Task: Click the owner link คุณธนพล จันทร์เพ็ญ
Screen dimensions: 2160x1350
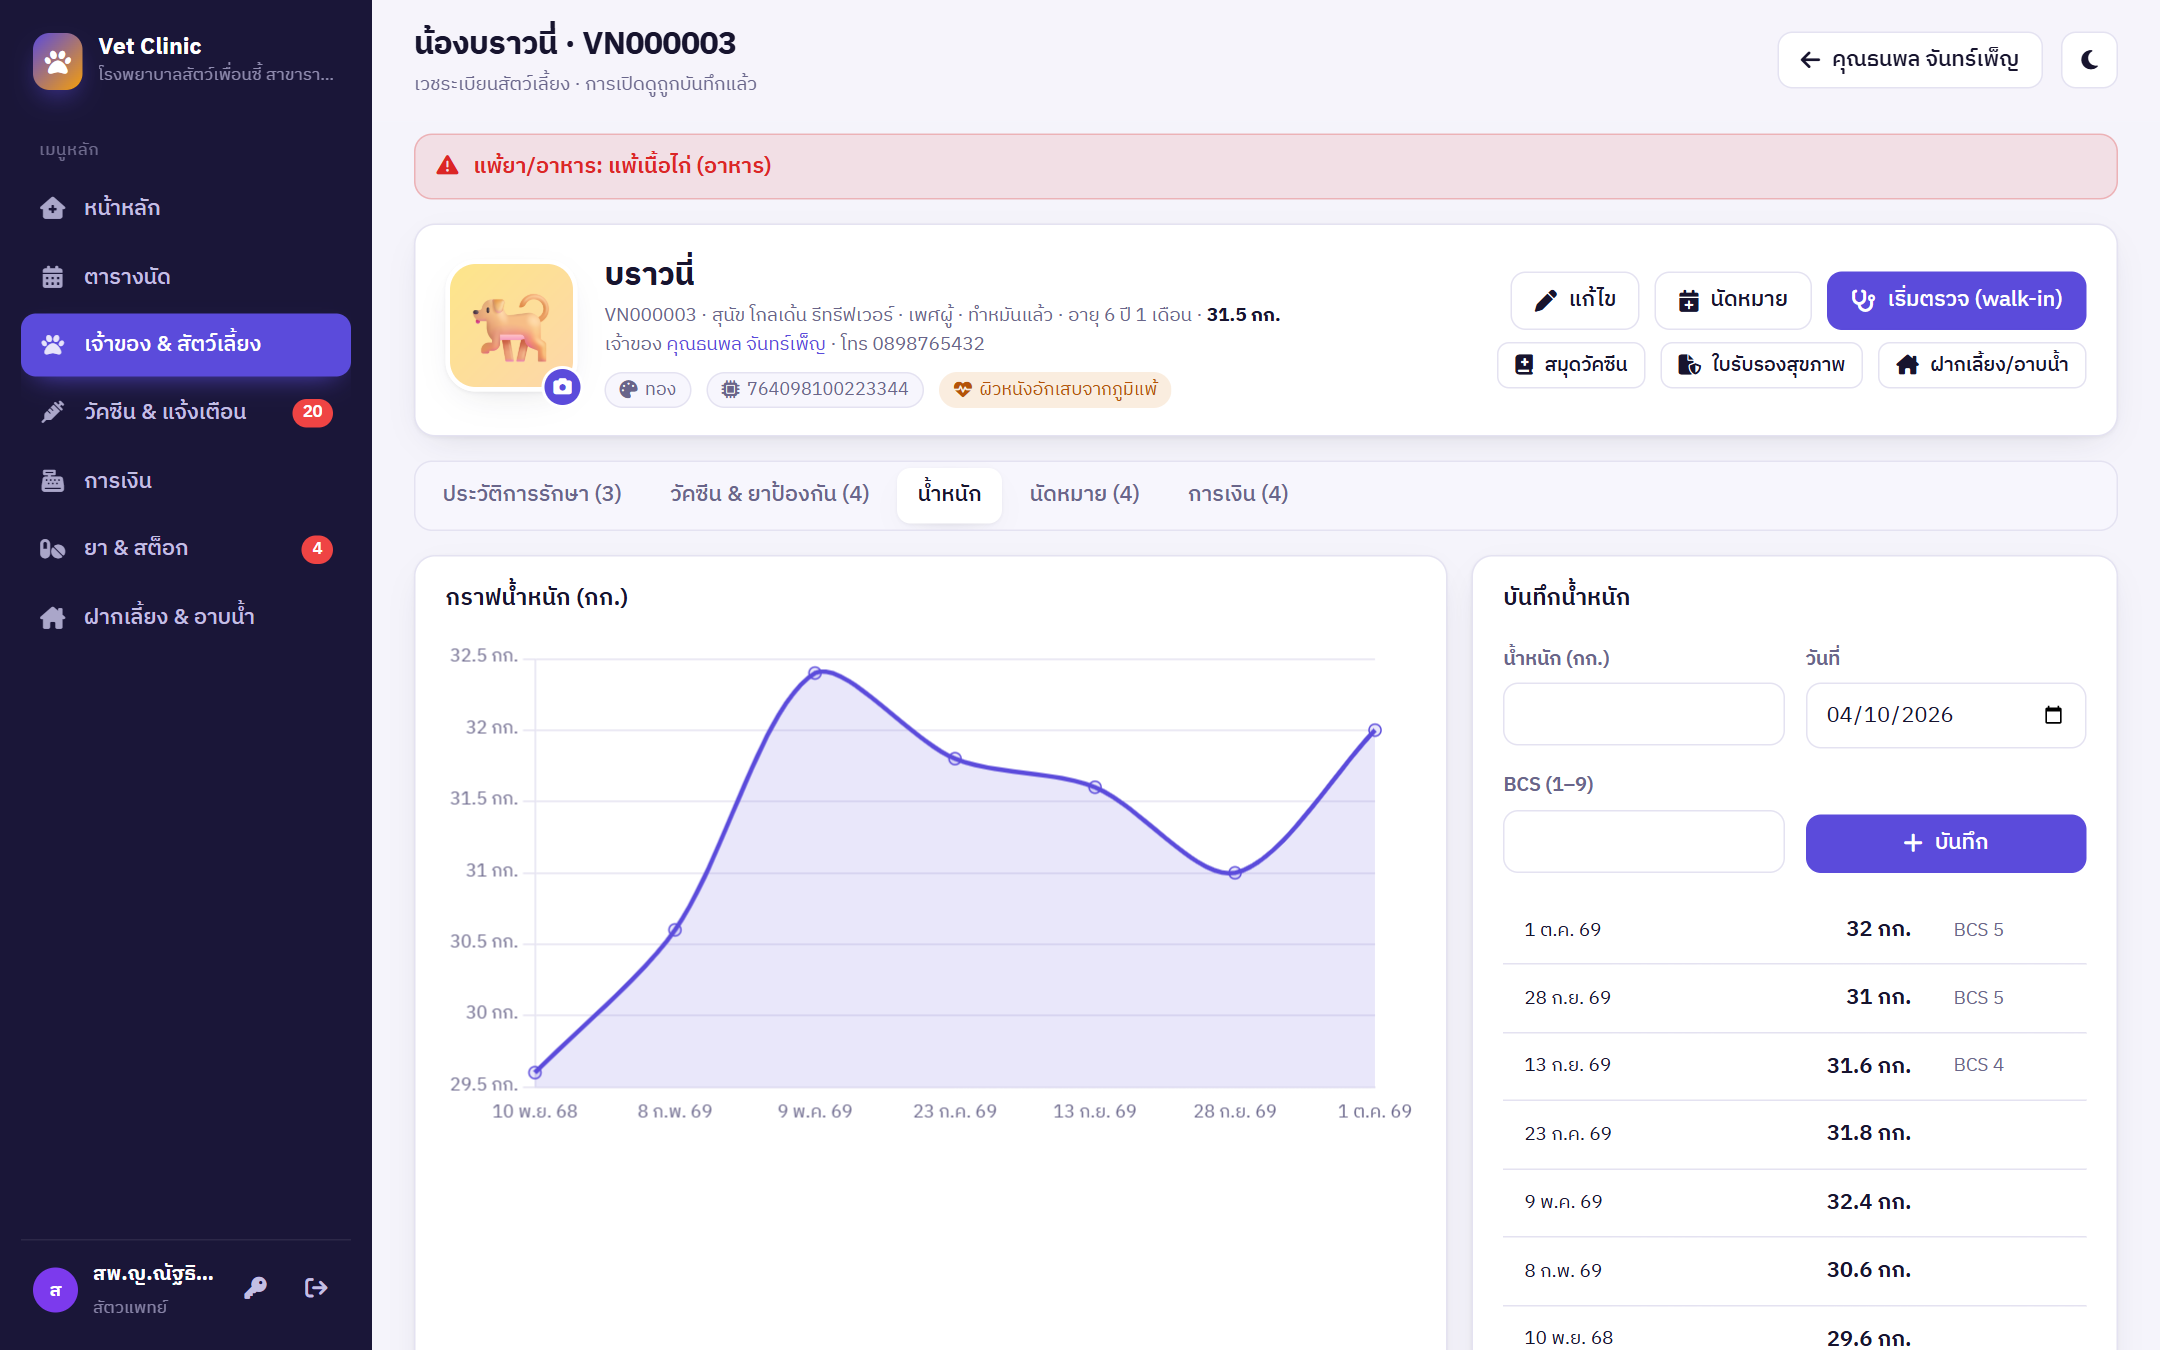Action: click(745, 344)
